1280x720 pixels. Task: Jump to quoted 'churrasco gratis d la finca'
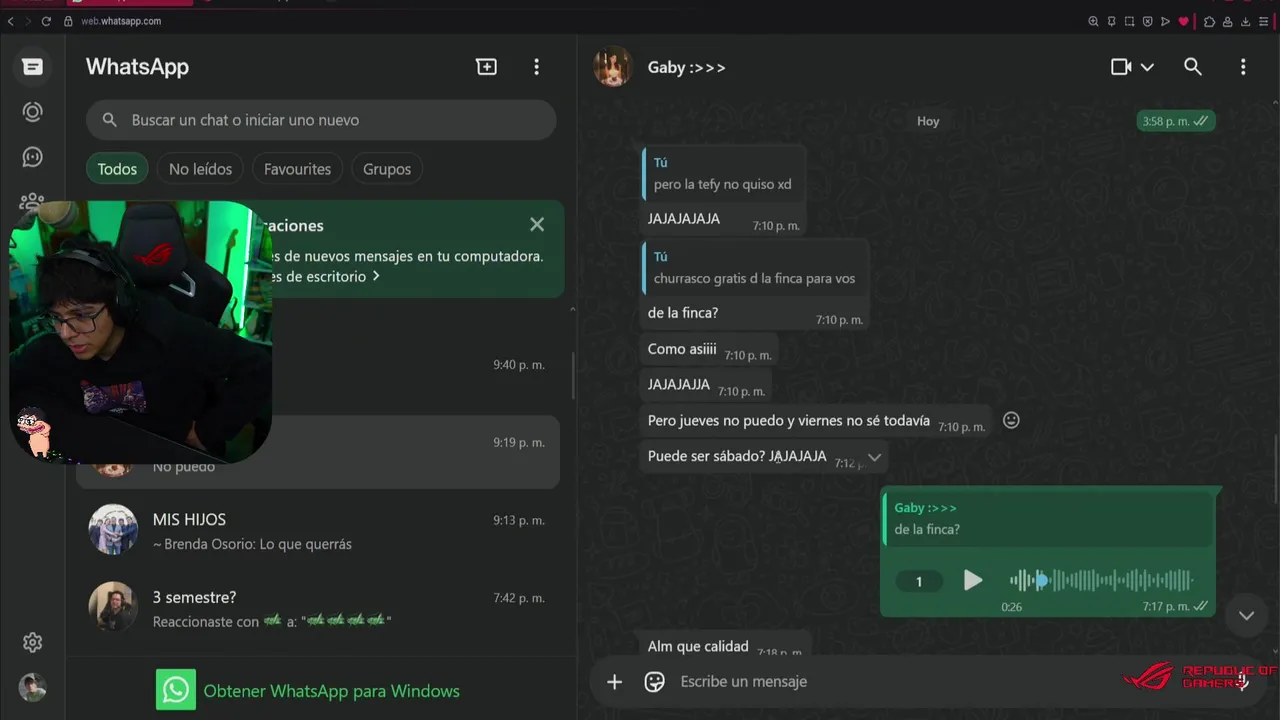pos(754,268)
